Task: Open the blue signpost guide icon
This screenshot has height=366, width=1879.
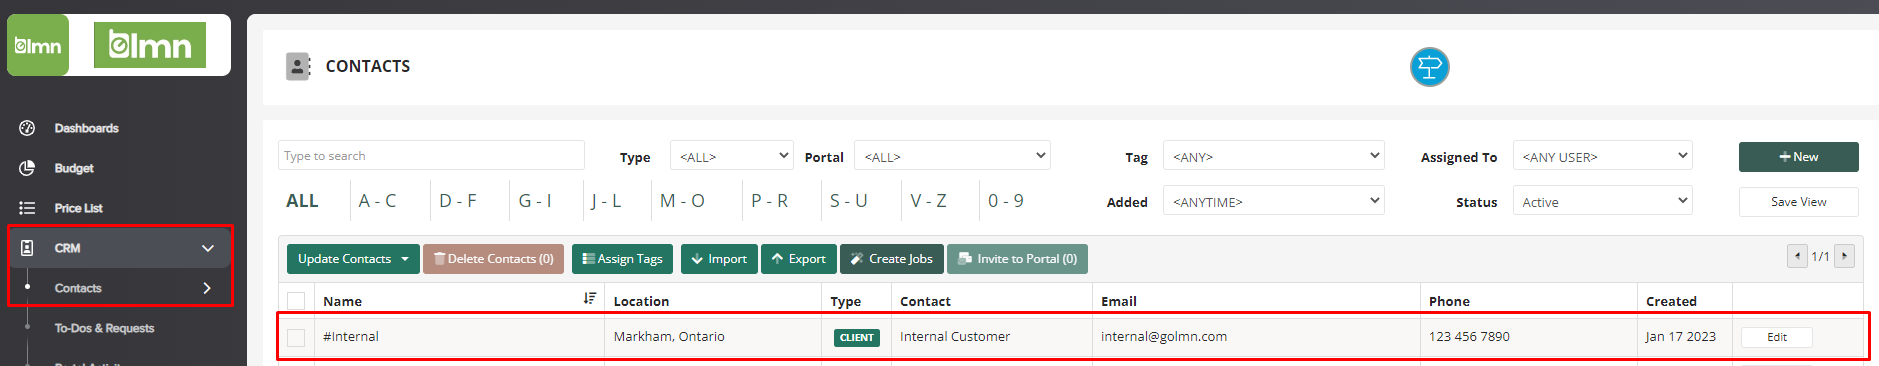Action: pos(1430,67)
